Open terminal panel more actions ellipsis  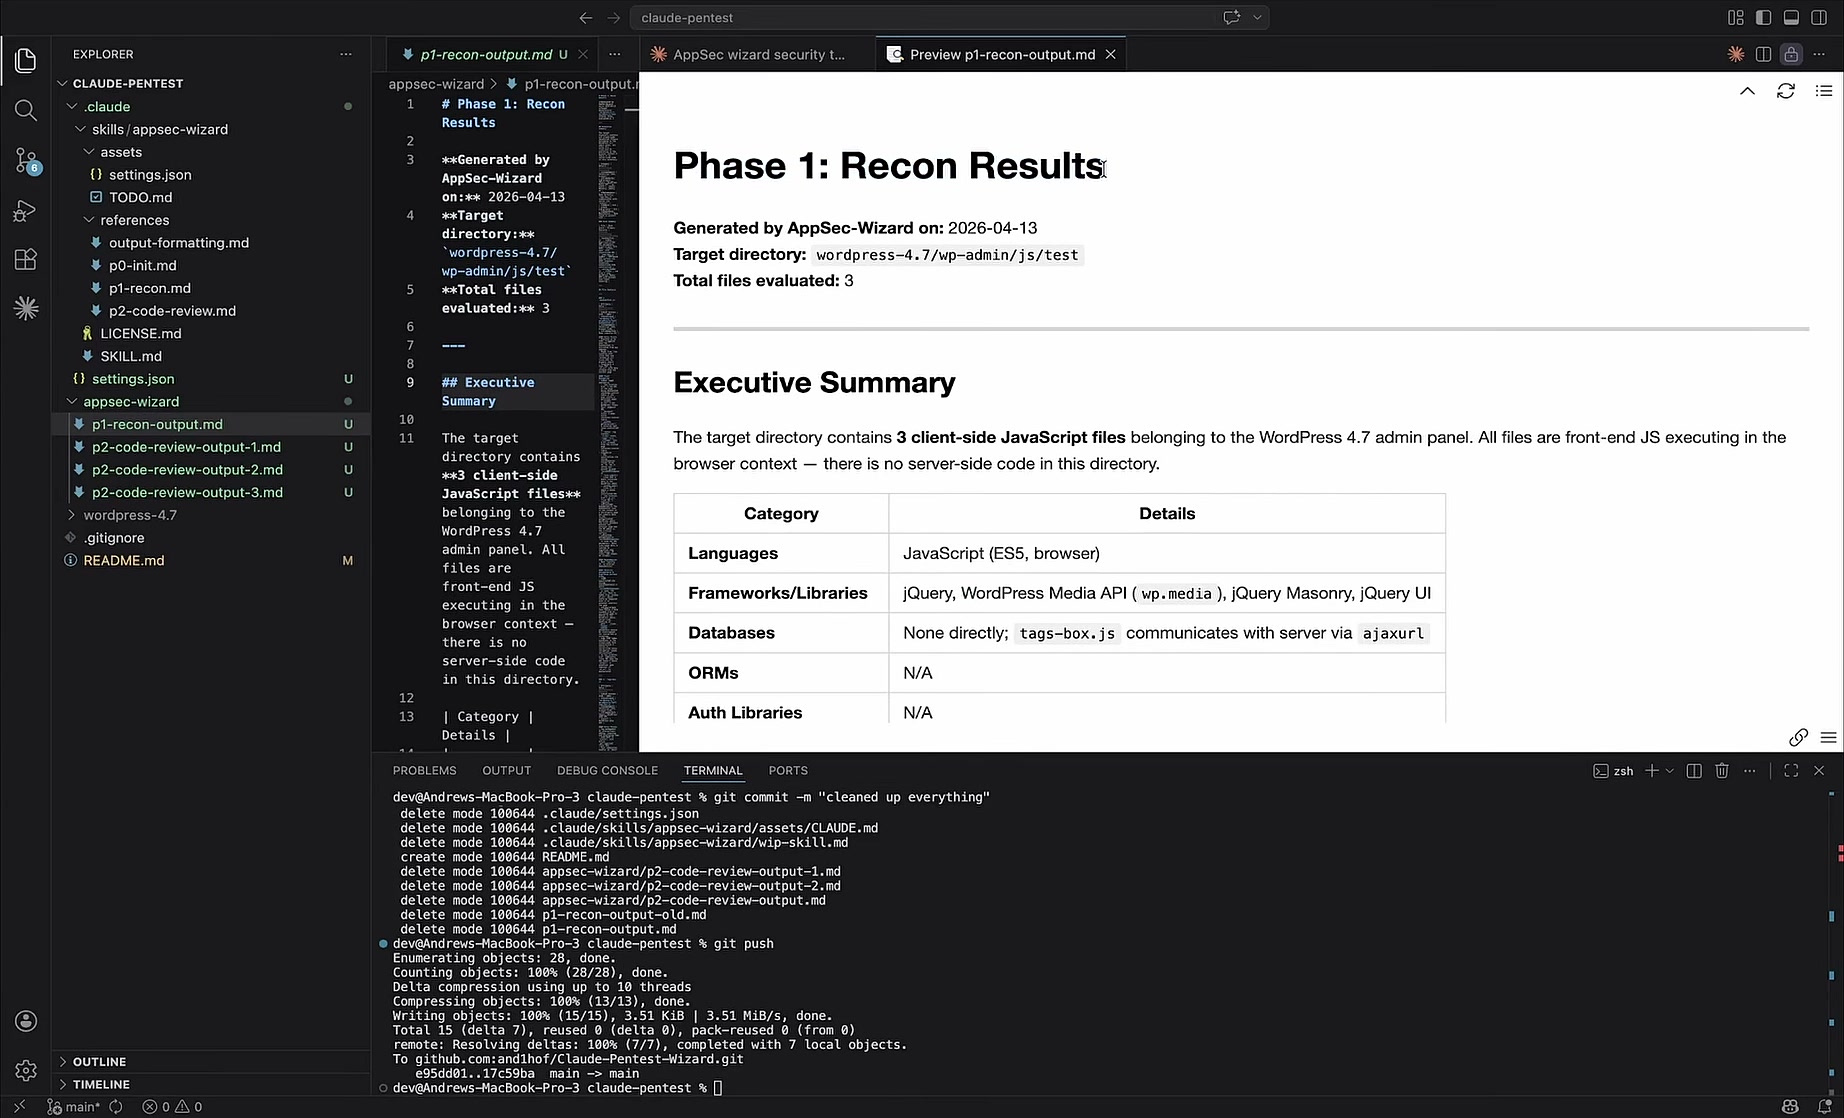pyautogui.click(x=1749, y=771)
